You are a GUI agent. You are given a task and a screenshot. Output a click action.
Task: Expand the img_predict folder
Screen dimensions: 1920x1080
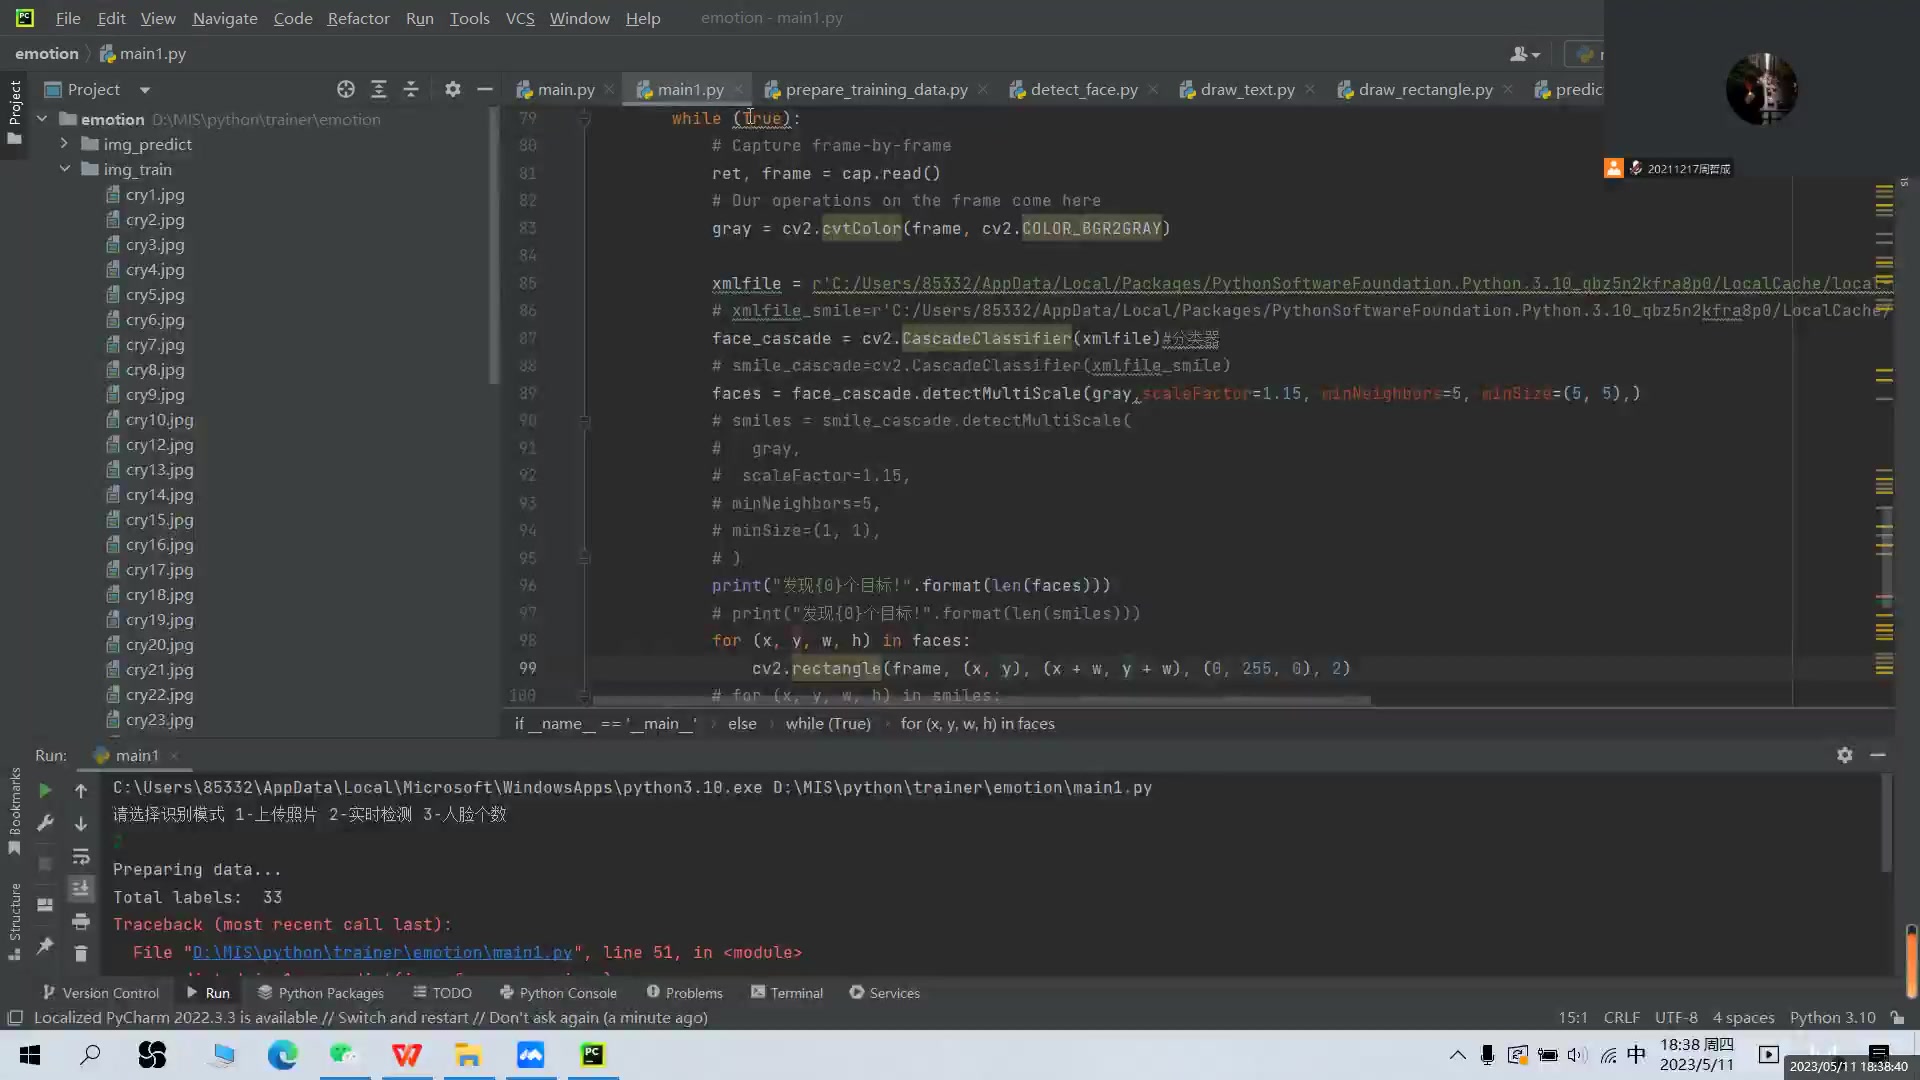[64, 144]
